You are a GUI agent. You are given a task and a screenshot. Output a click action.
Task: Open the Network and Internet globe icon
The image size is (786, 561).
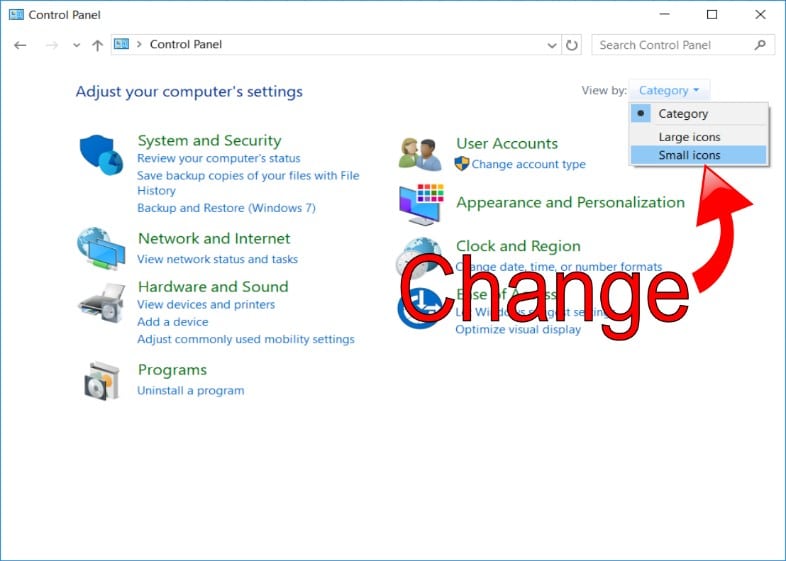pos(101,248)
